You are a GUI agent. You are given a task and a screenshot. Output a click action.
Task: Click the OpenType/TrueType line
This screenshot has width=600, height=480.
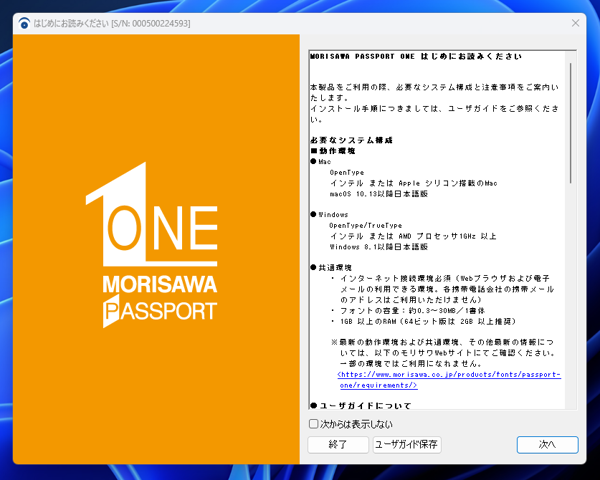point(365,225)
